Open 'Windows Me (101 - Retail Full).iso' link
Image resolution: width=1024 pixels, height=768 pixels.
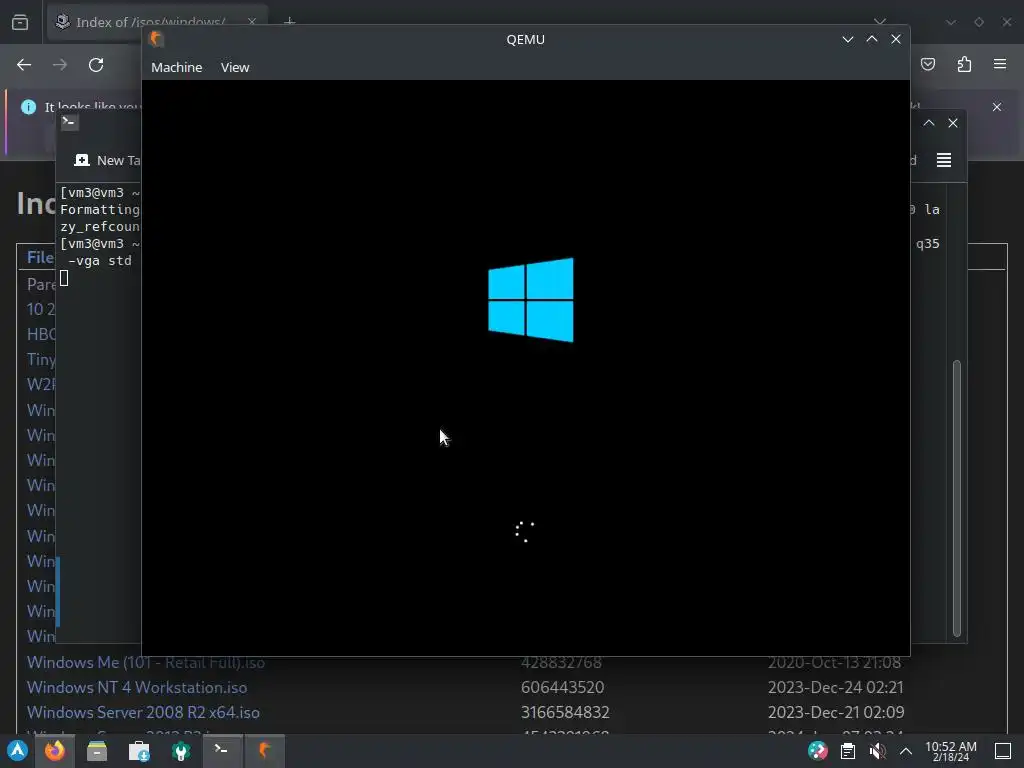[146, 662]
